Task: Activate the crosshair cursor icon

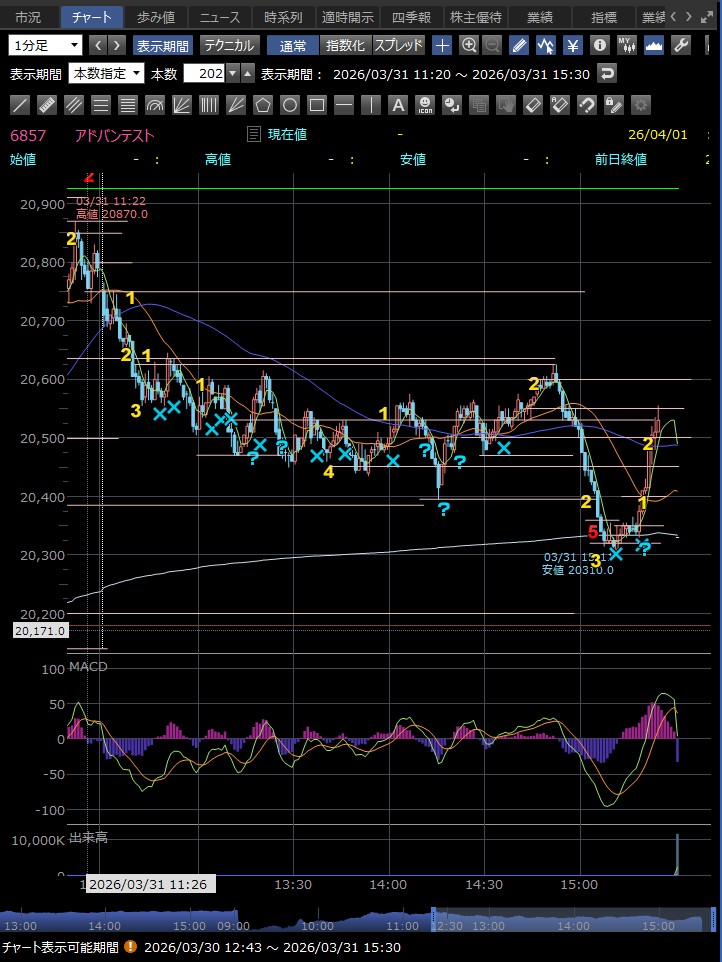Action: [442, 45]
